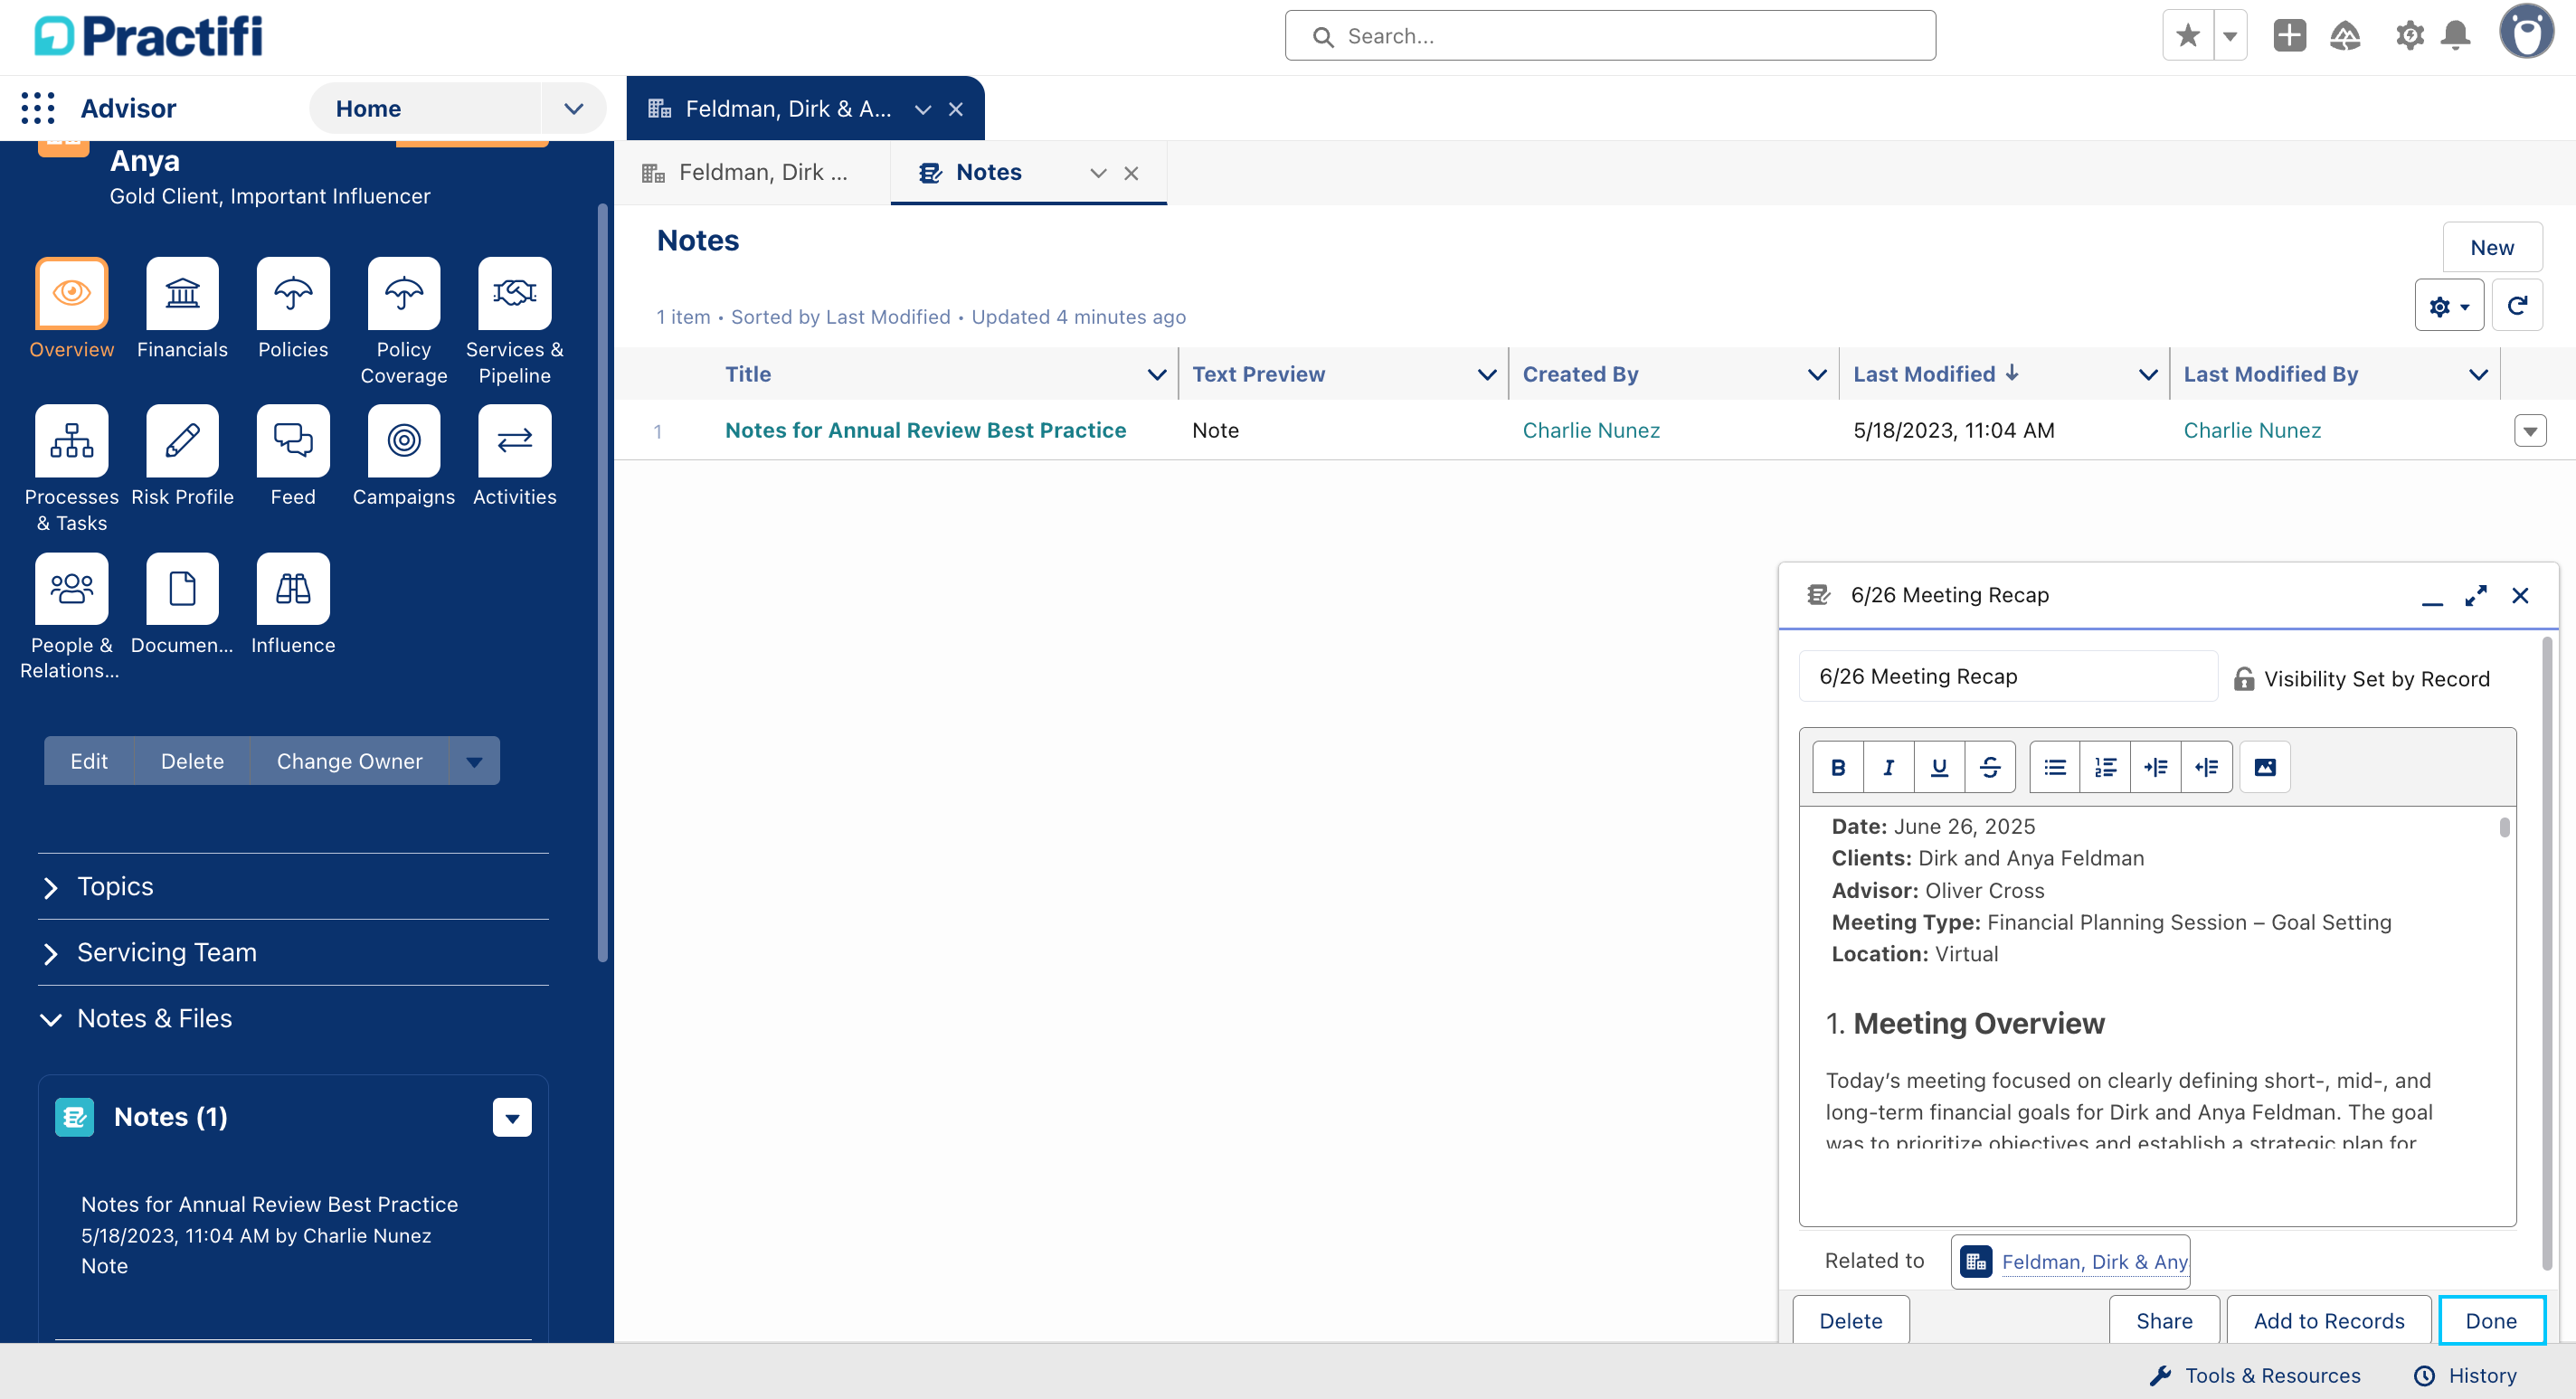Apply strikethrough formatting in note editor

[1990, 767]
